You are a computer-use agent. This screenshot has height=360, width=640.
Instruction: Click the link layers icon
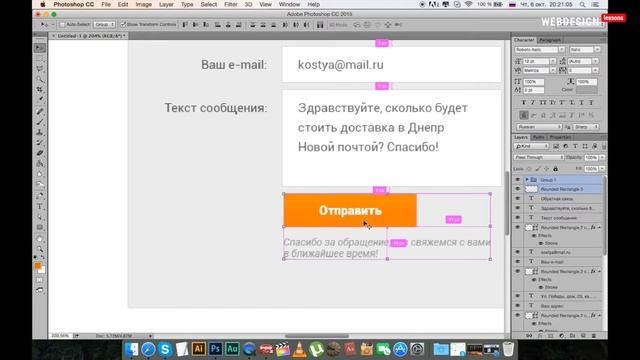(529, 336)
